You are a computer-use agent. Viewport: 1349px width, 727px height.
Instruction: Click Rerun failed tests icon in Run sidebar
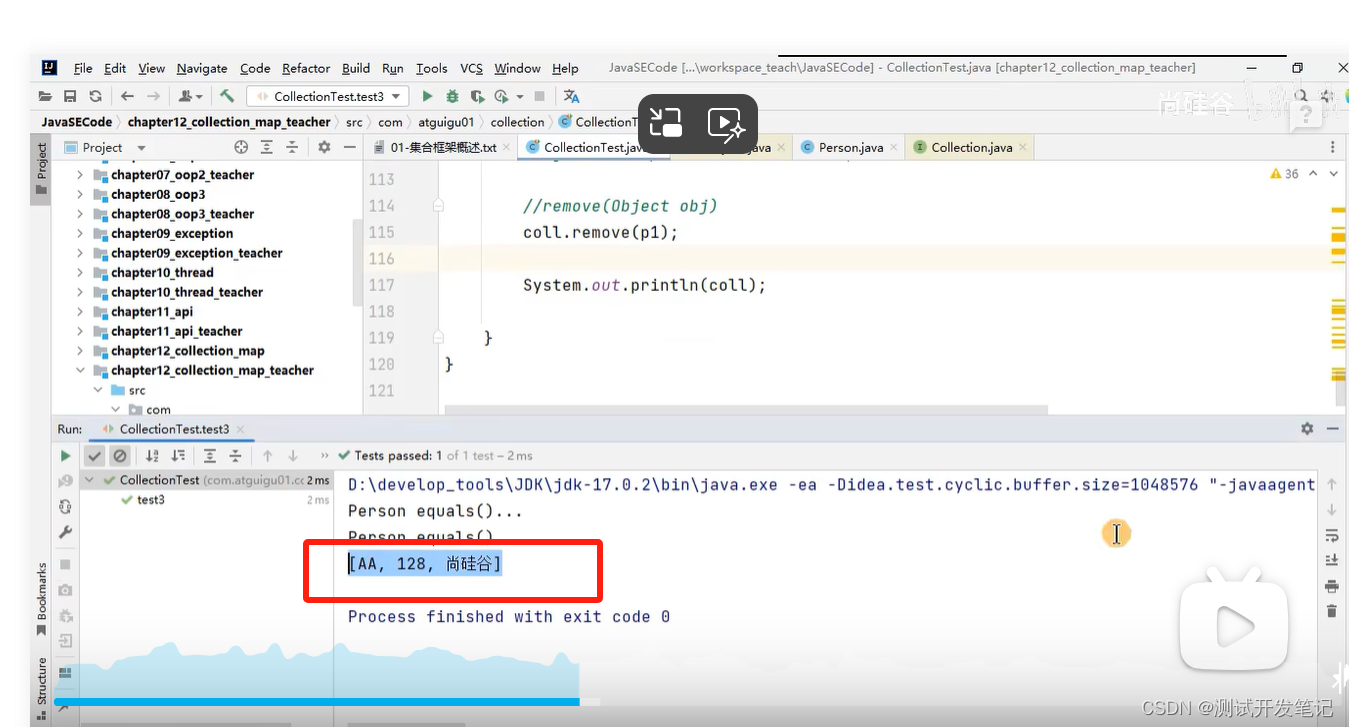(x=66, y=481)
